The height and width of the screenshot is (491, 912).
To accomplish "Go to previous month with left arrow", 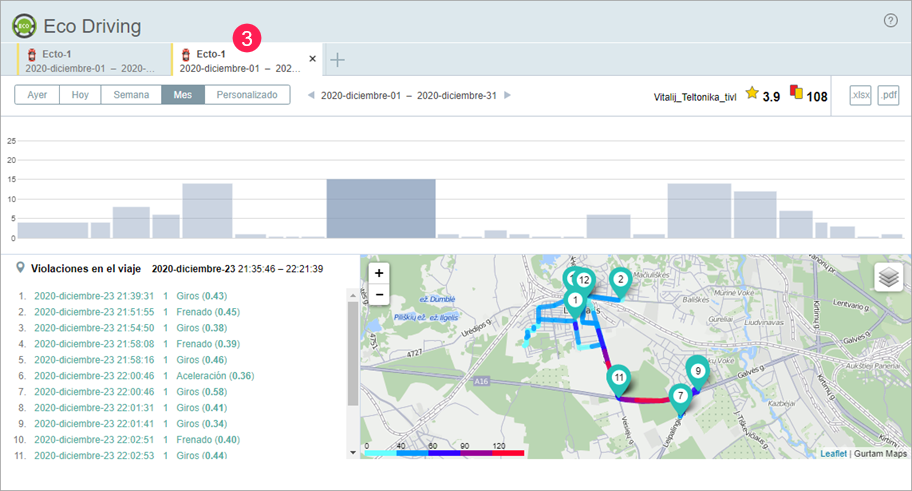I will click(310, 95).
